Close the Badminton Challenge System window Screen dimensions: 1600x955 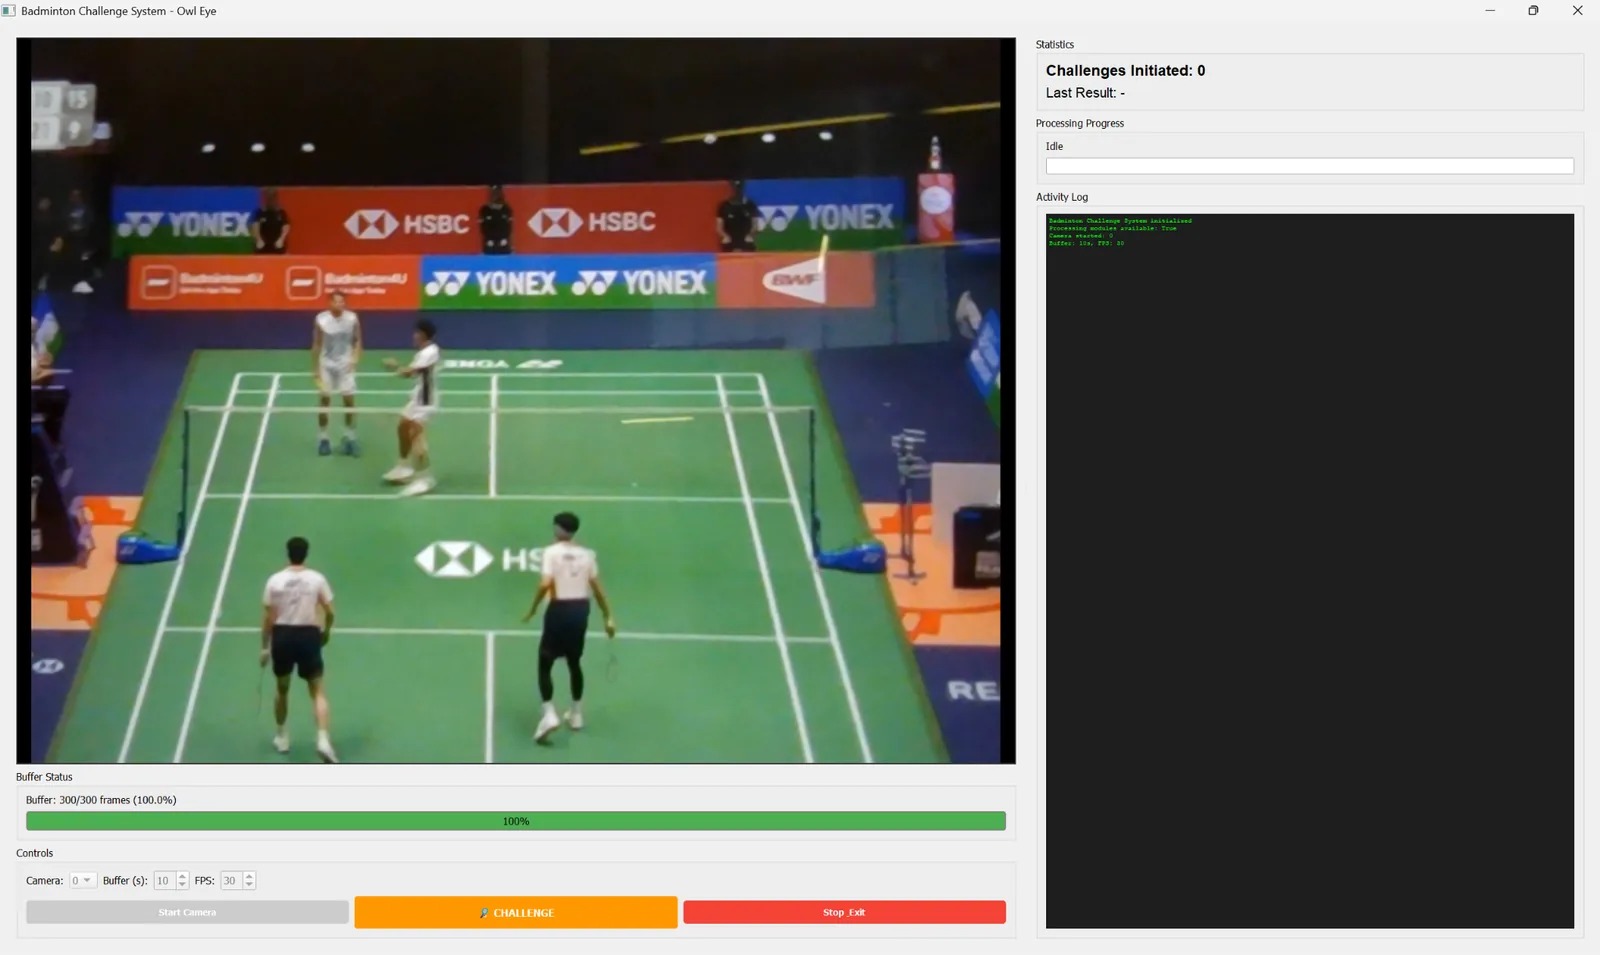click(1577, 11)
